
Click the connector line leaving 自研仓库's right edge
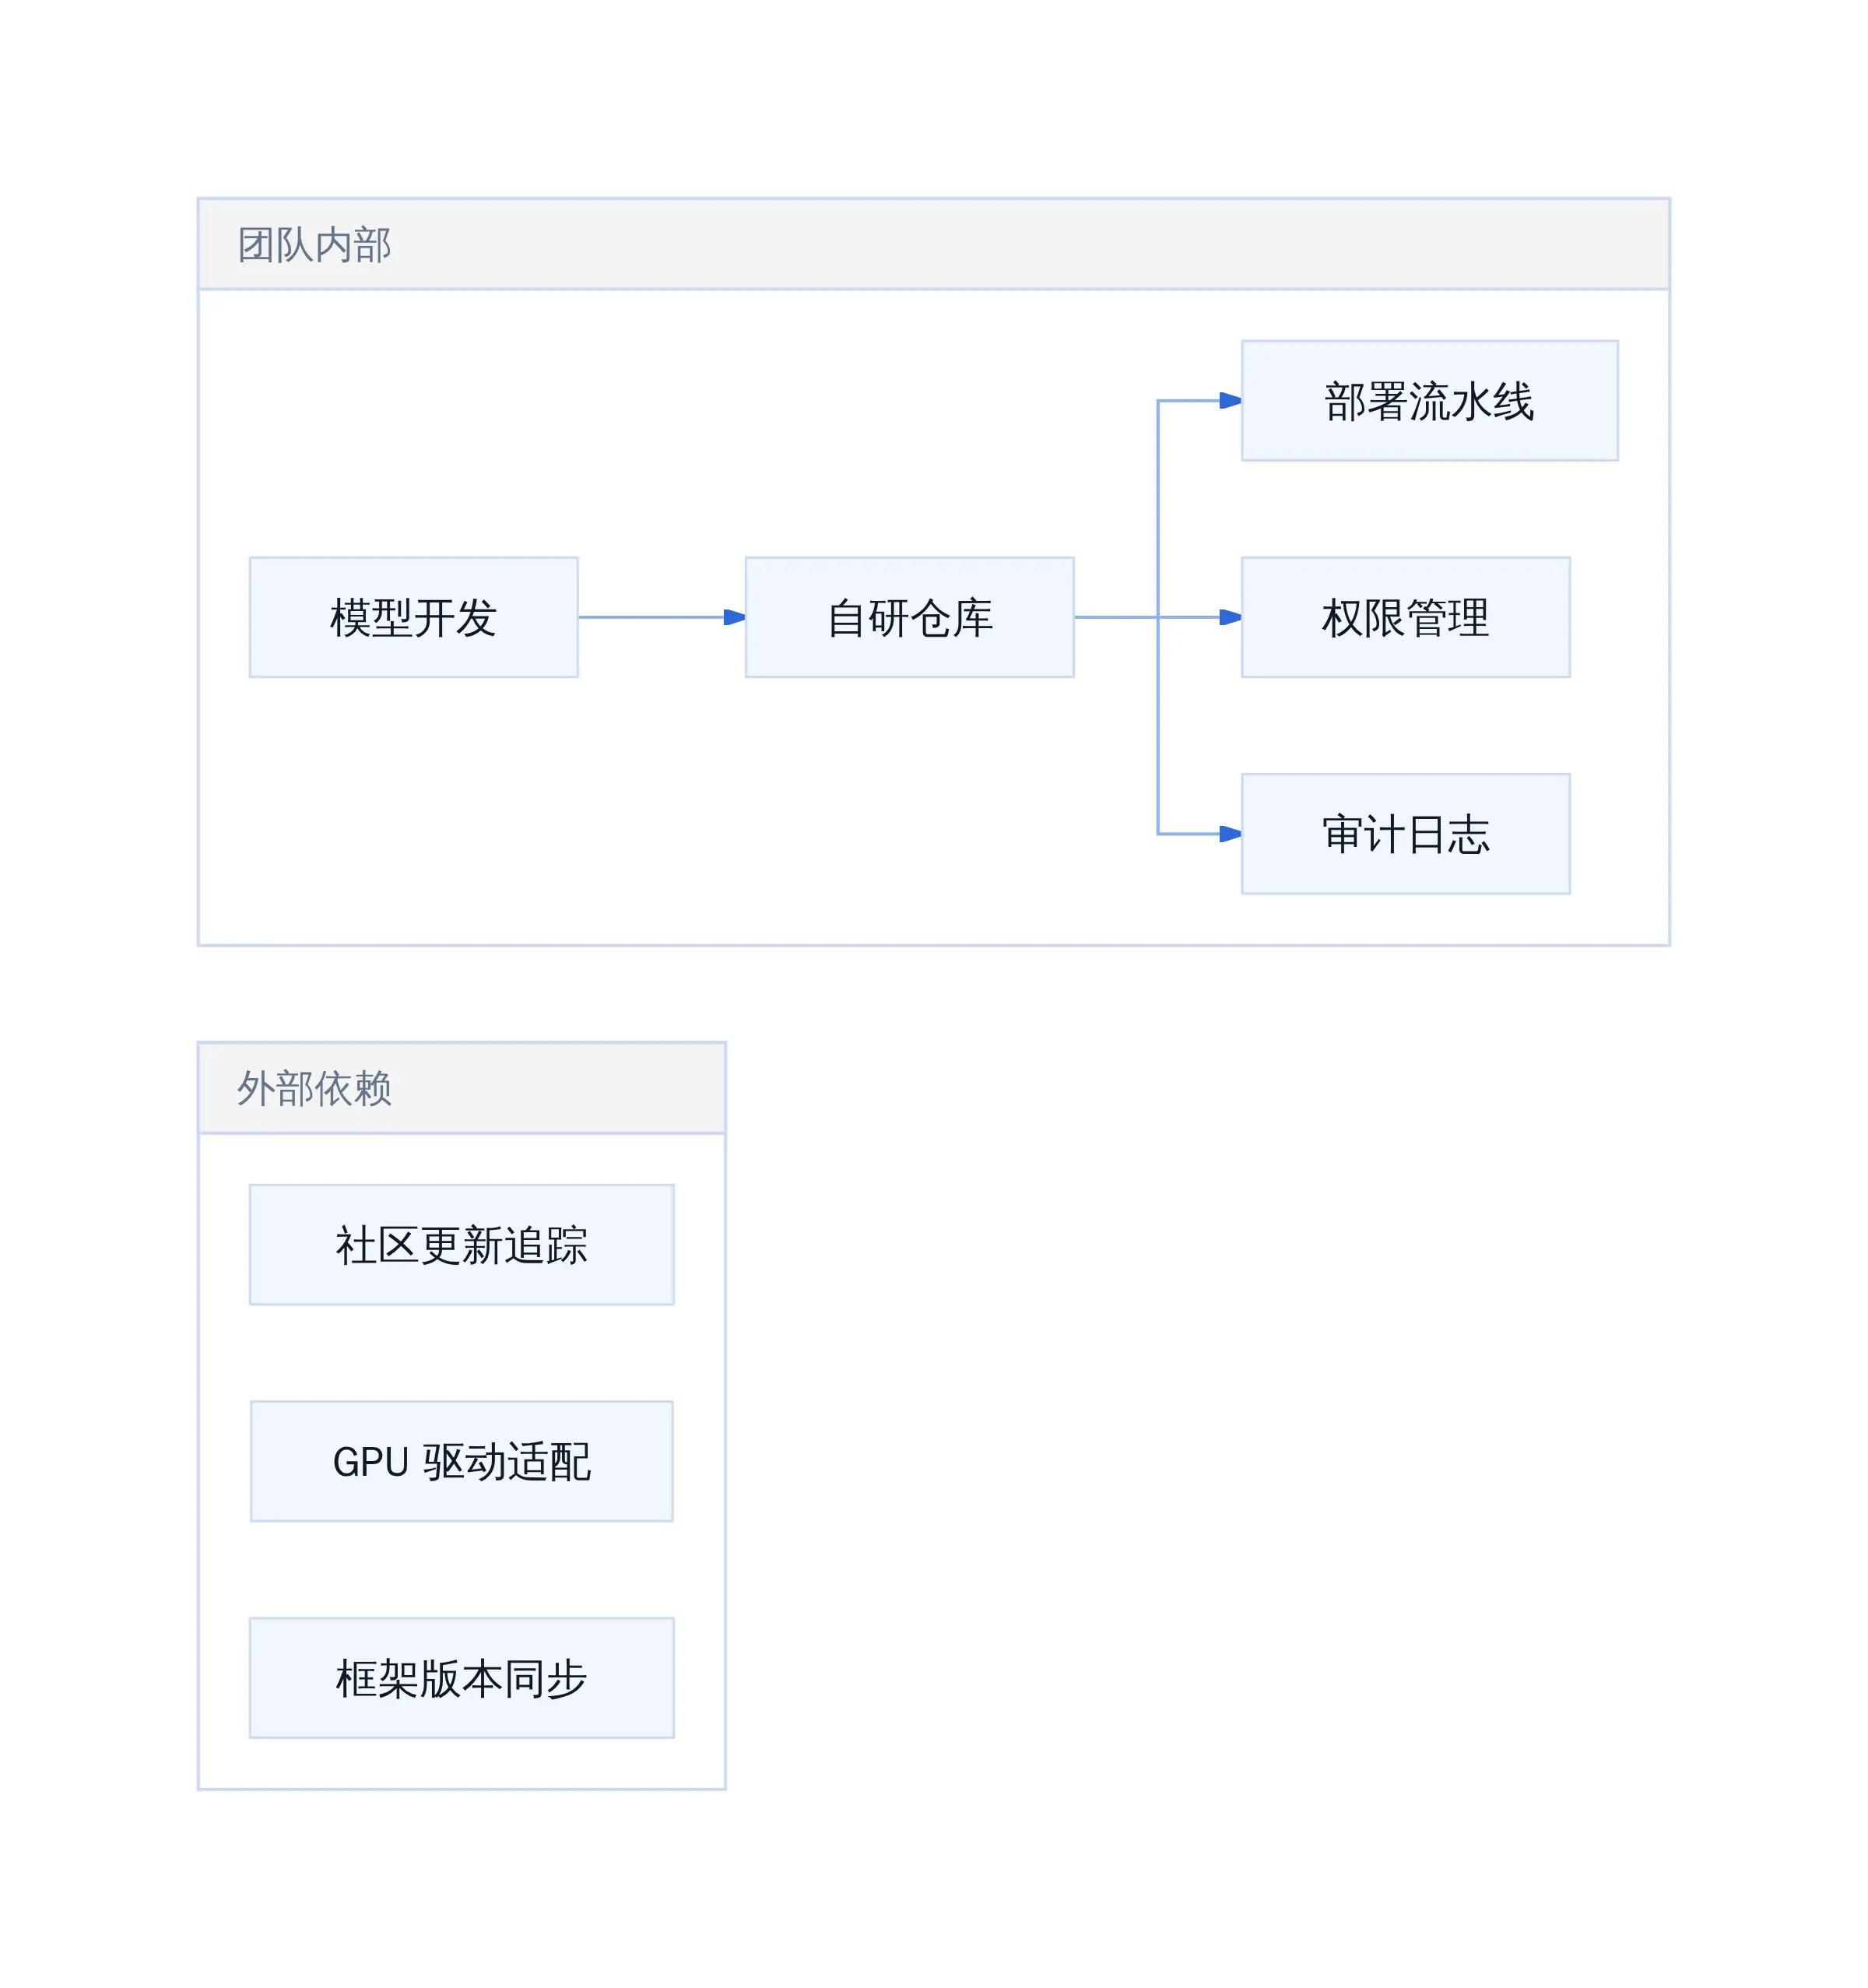pos(1115,617)
